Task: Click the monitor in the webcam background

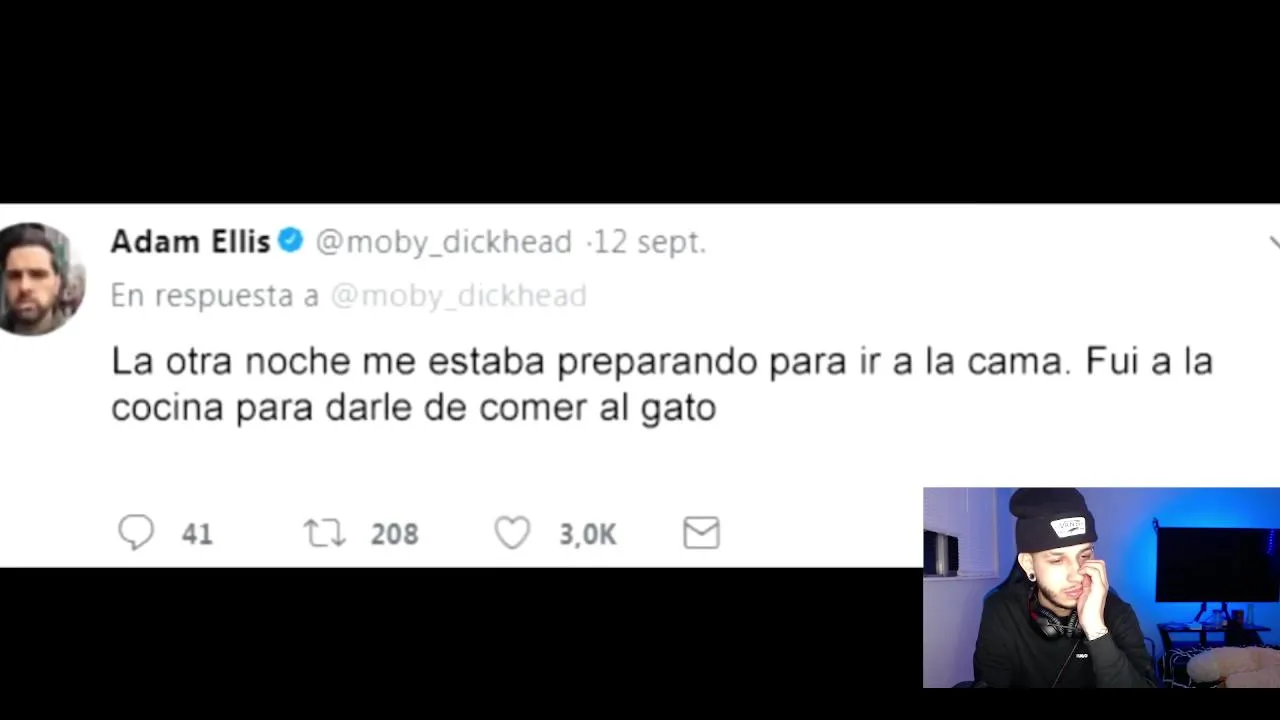Action: click(x=1215, y=564)
